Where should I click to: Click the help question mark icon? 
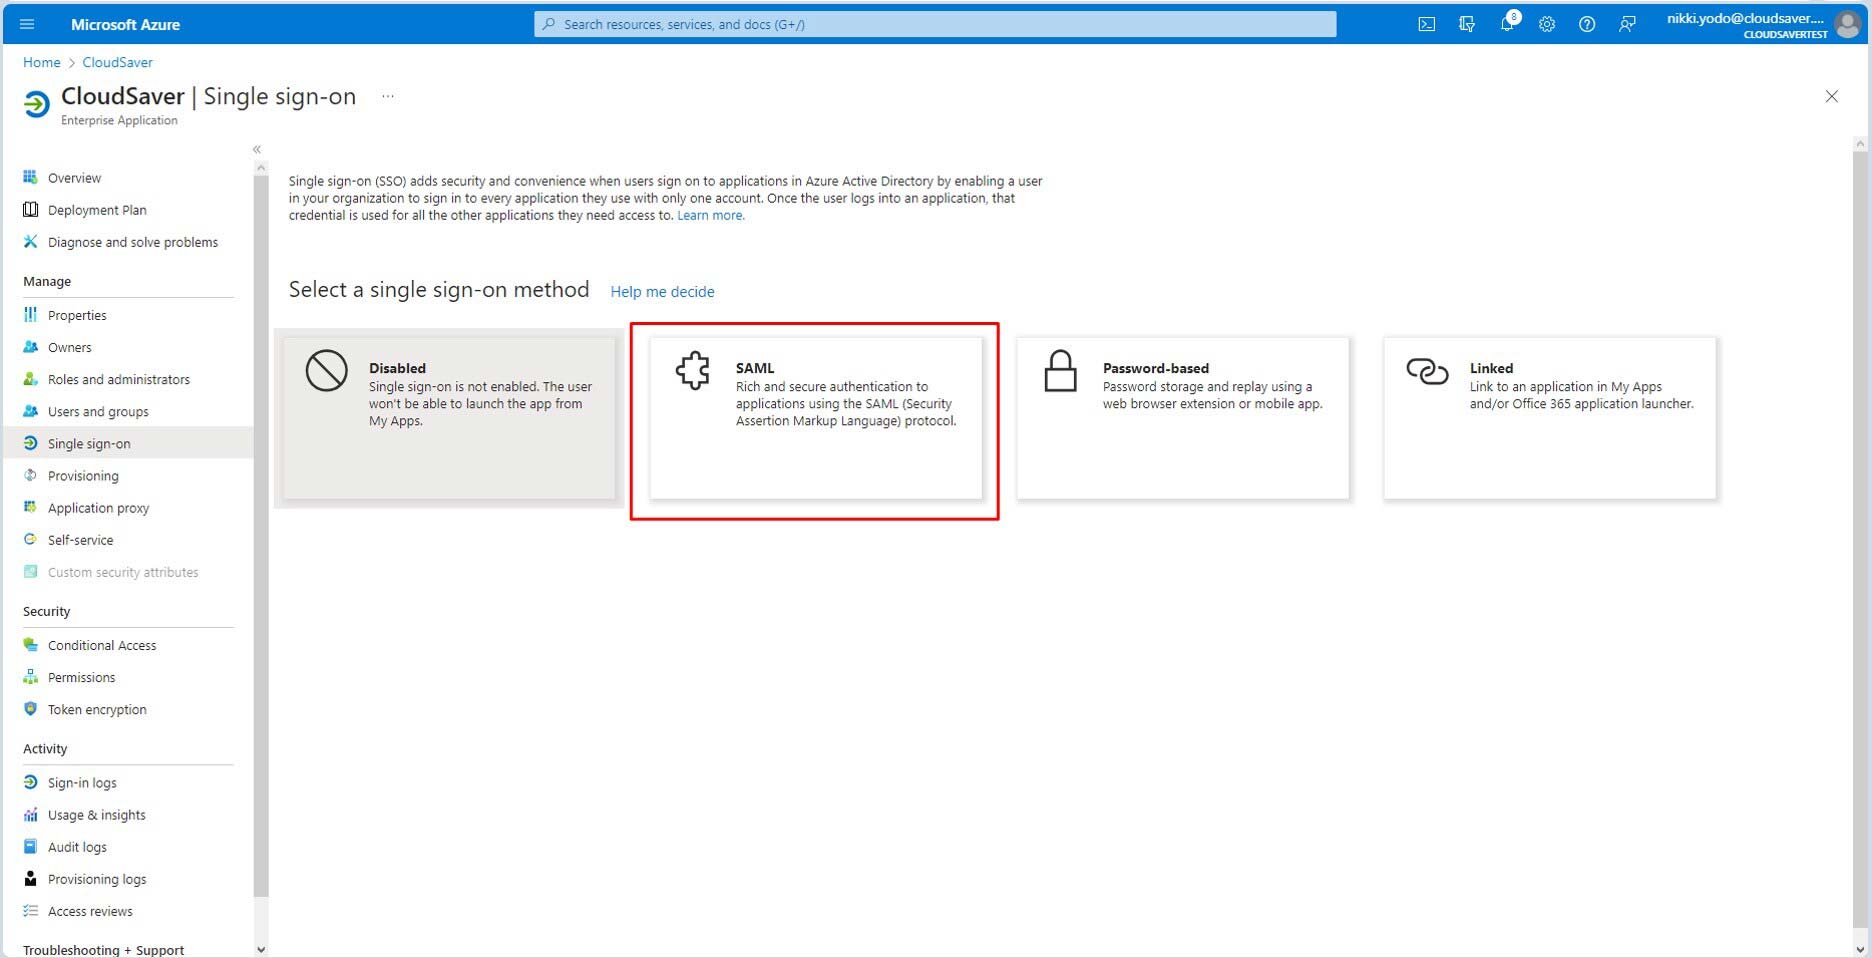(1587, 24)
